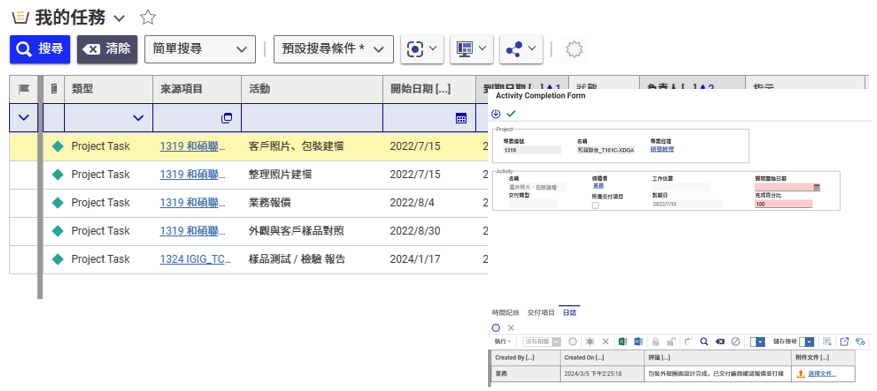Viewport: 877px width, 391px height.
Task: Click the 活動 filter input field
Action: point(312,118)
